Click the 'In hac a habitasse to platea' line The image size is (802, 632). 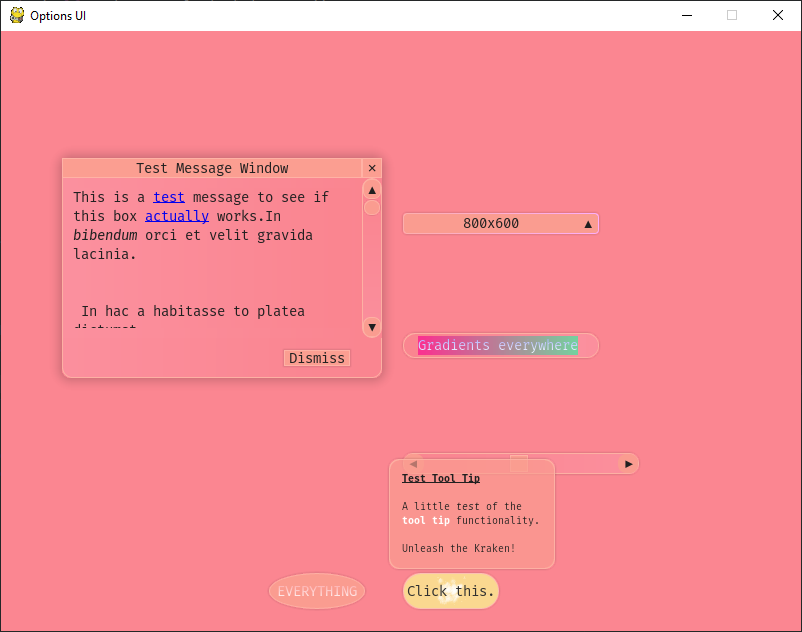pos(193,311)
